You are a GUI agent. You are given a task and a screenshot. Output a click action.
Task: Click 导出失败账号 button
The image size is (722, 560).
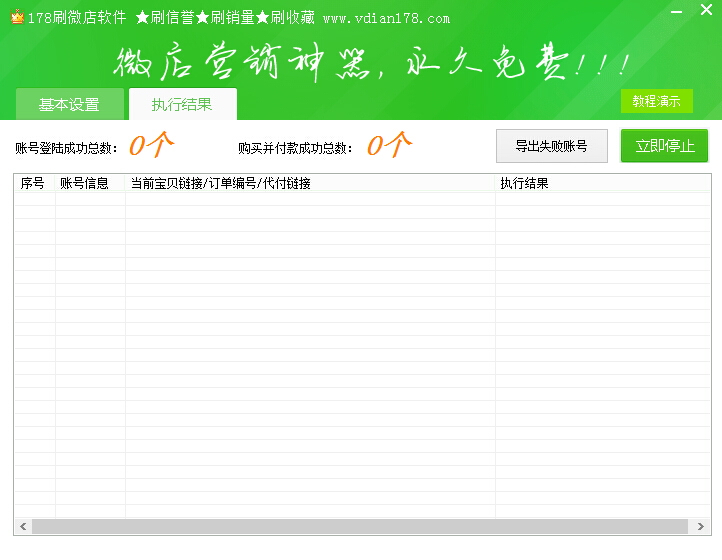(x=552, y=146)
